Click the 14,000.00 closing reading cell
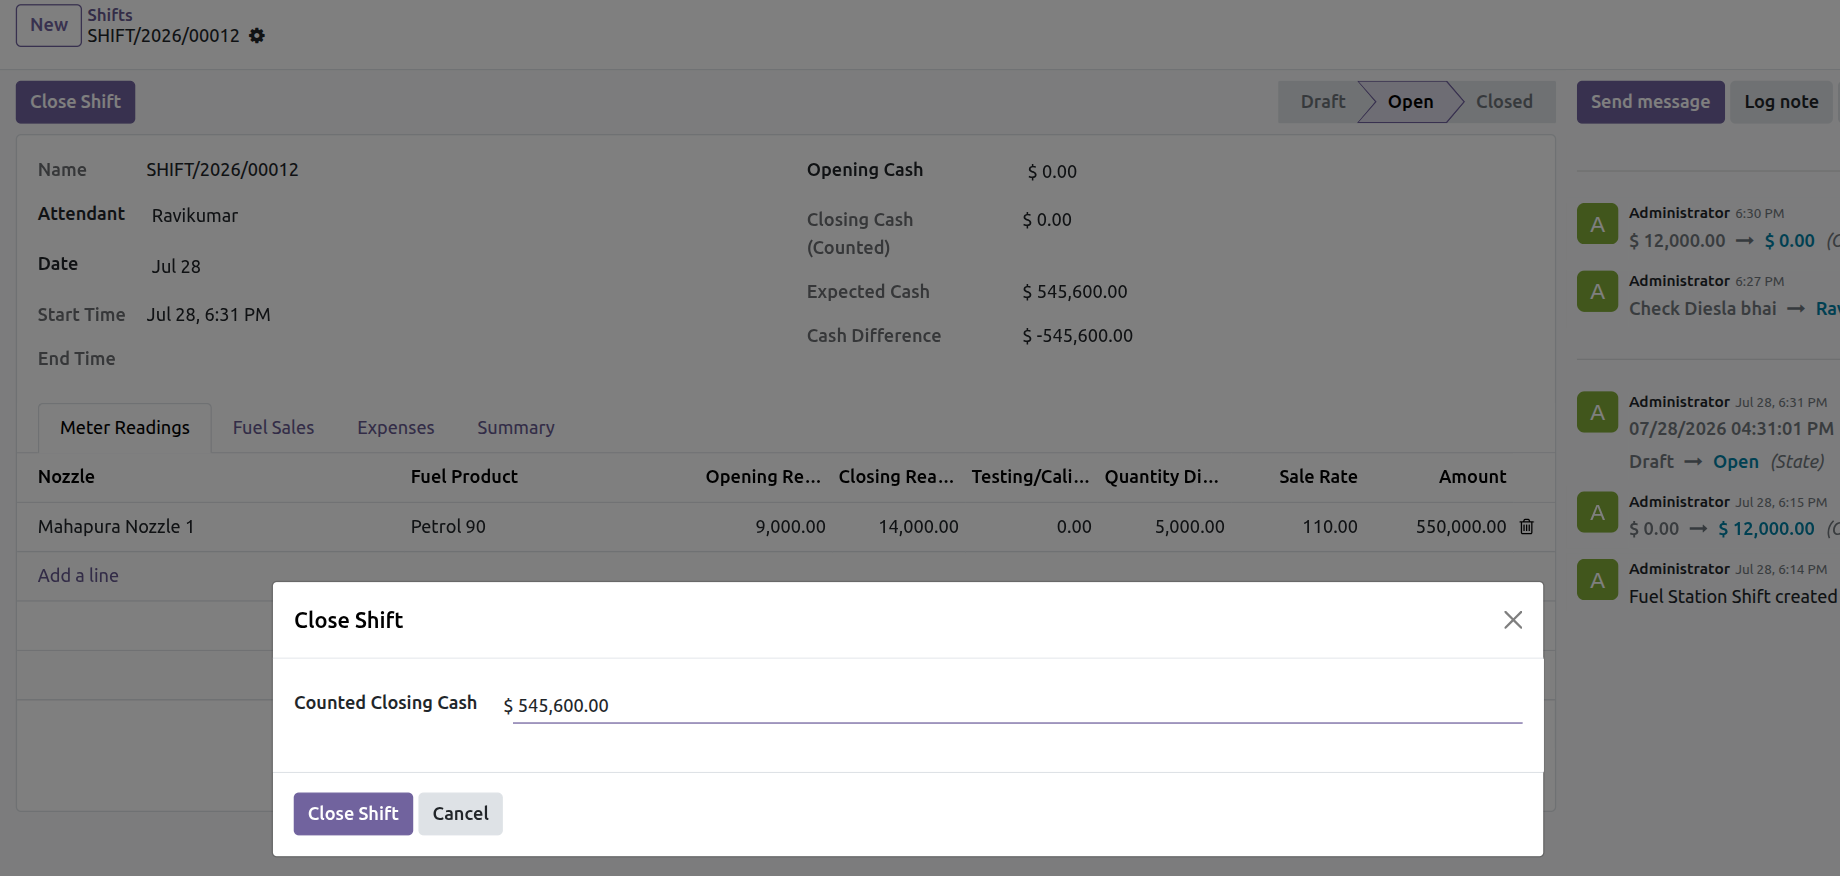This screenshot has height=876, width=1840. 918,527
